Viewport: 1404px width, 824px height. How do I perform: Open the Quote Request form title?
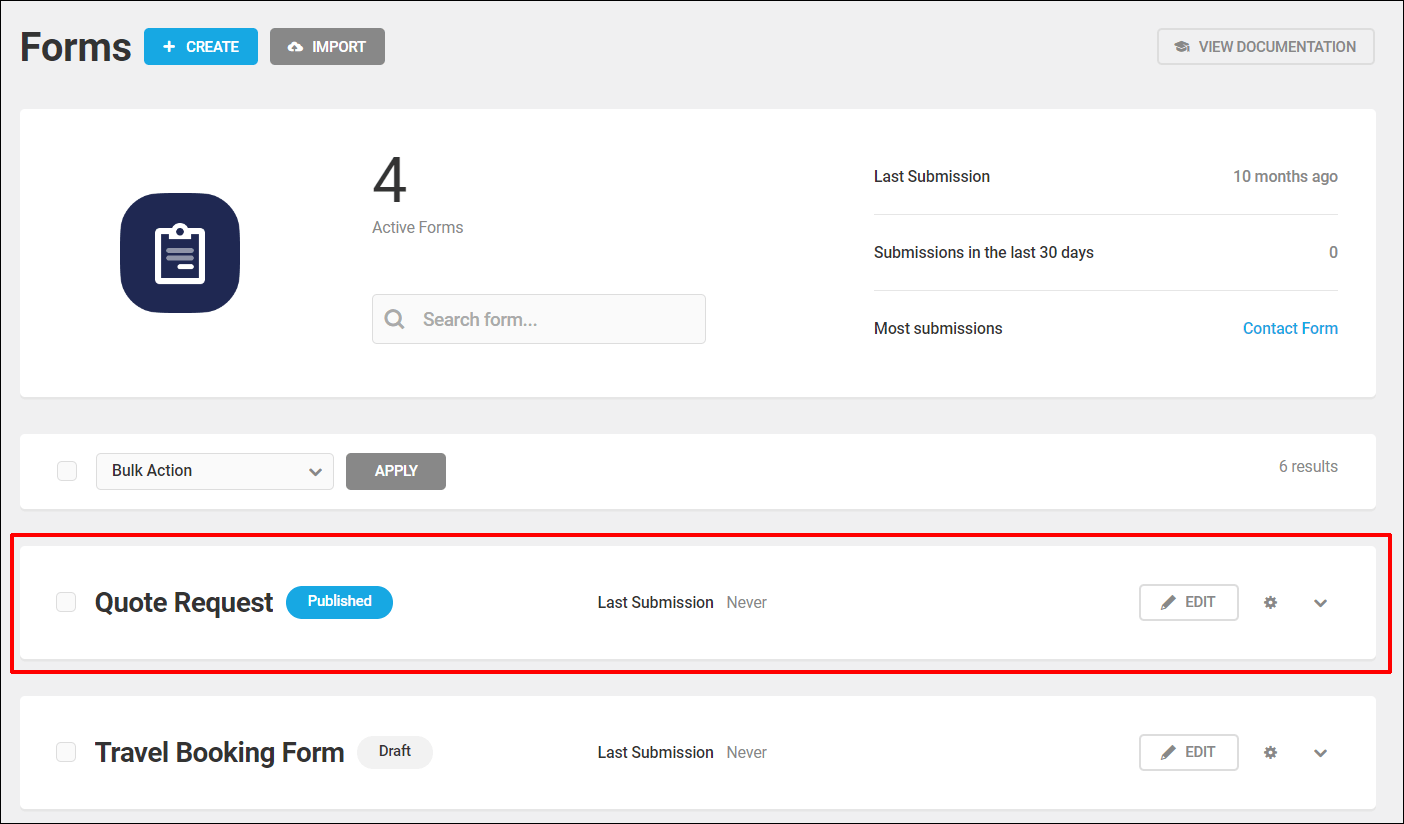point(184,603)
